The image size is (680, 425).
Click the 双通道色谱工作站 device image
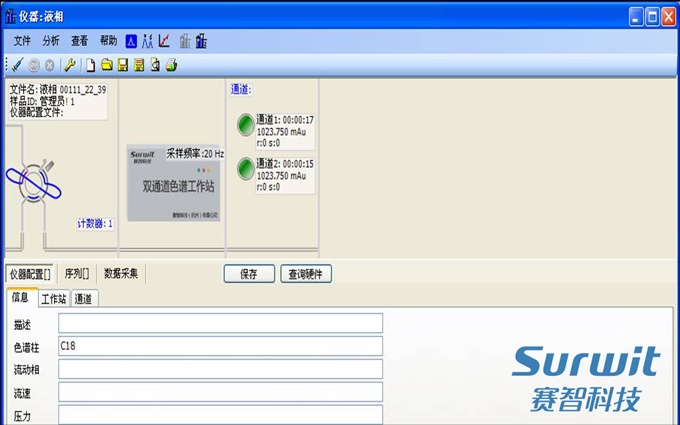click(173, 185)
